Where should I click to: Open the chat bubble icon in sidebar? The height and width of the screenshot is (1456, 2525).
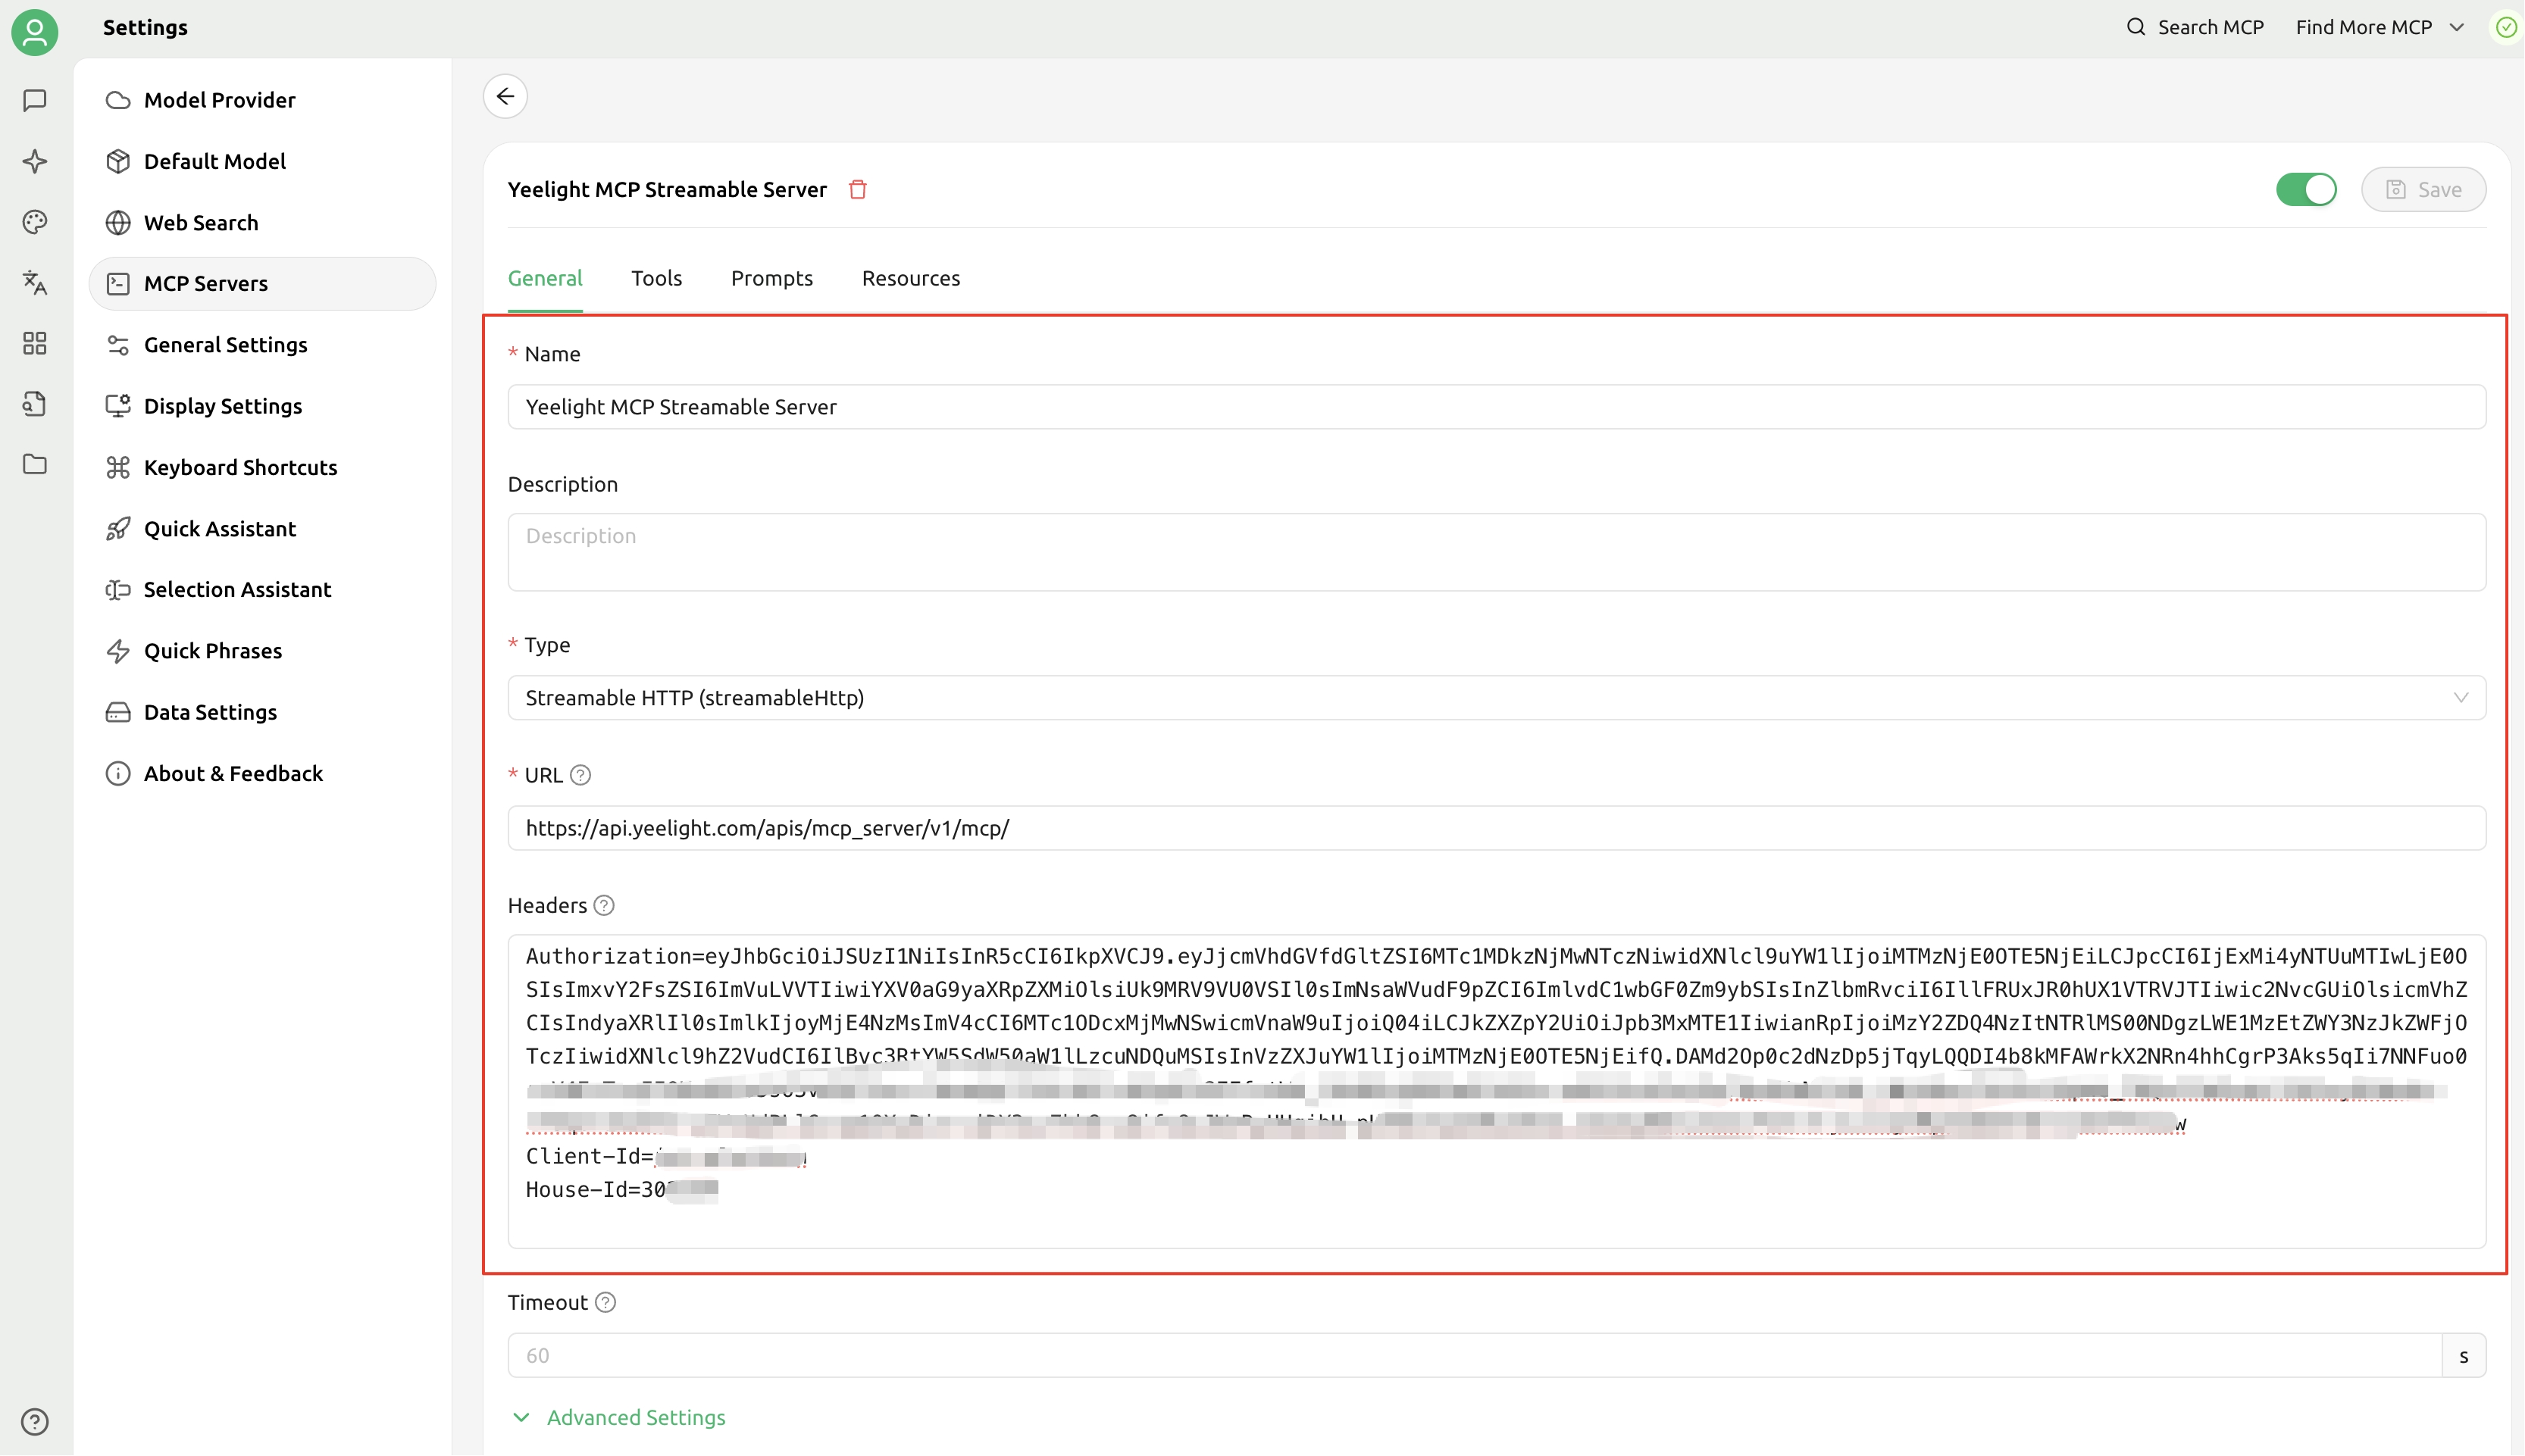(35, 100)
